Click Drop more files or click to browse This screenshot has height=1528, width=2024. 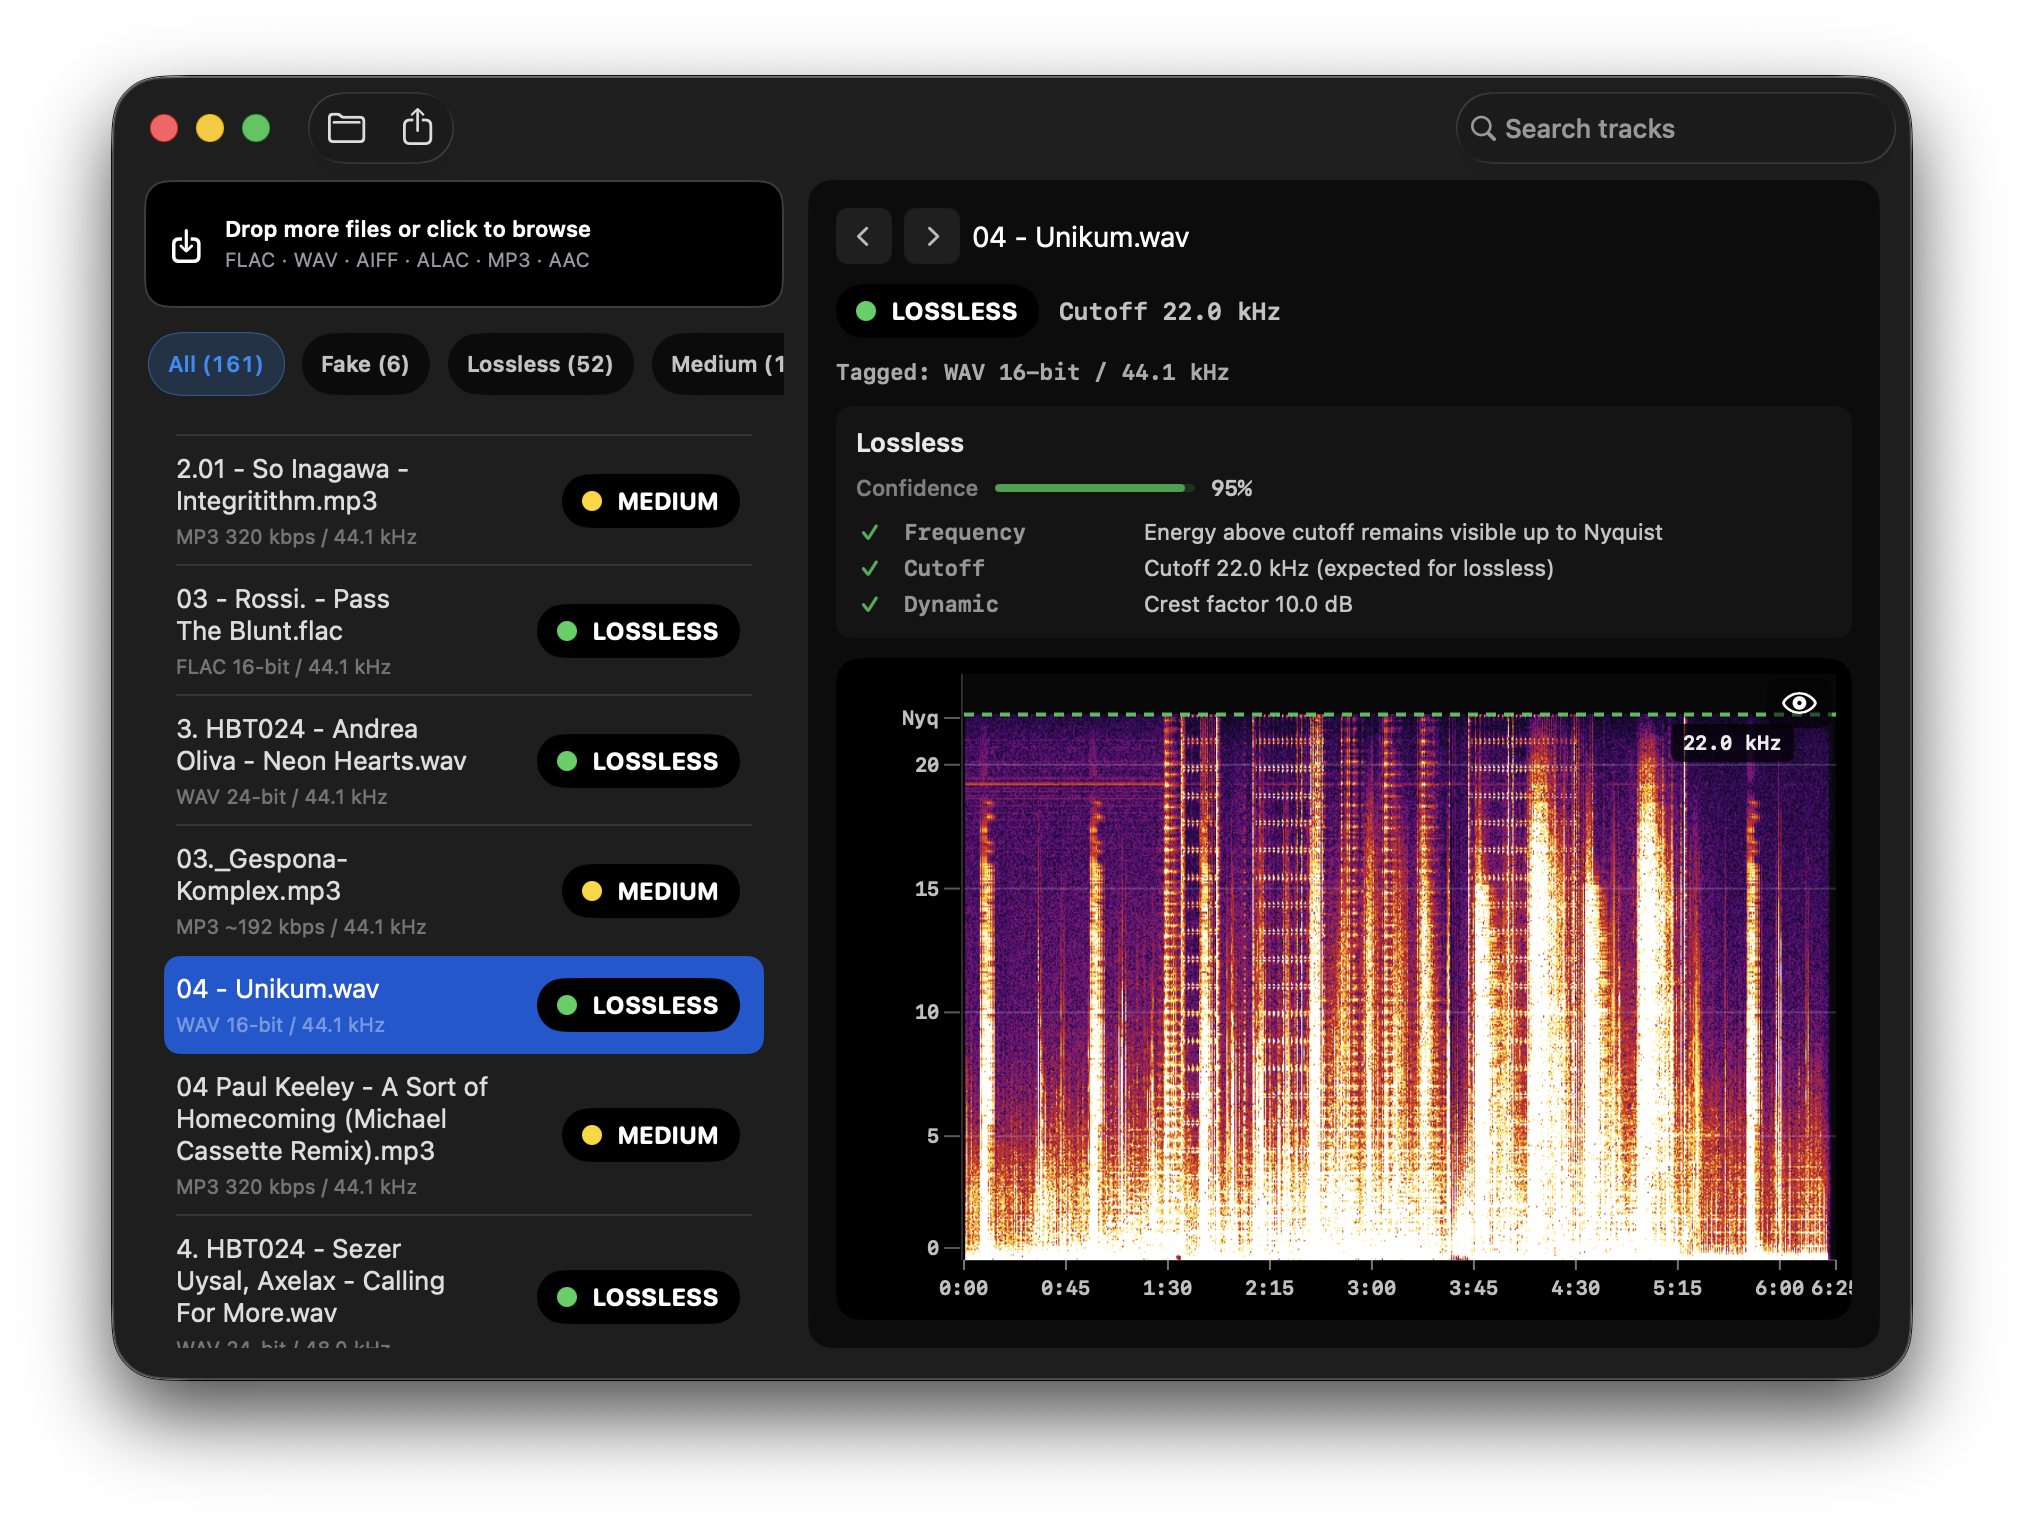[x=464, y=244]
